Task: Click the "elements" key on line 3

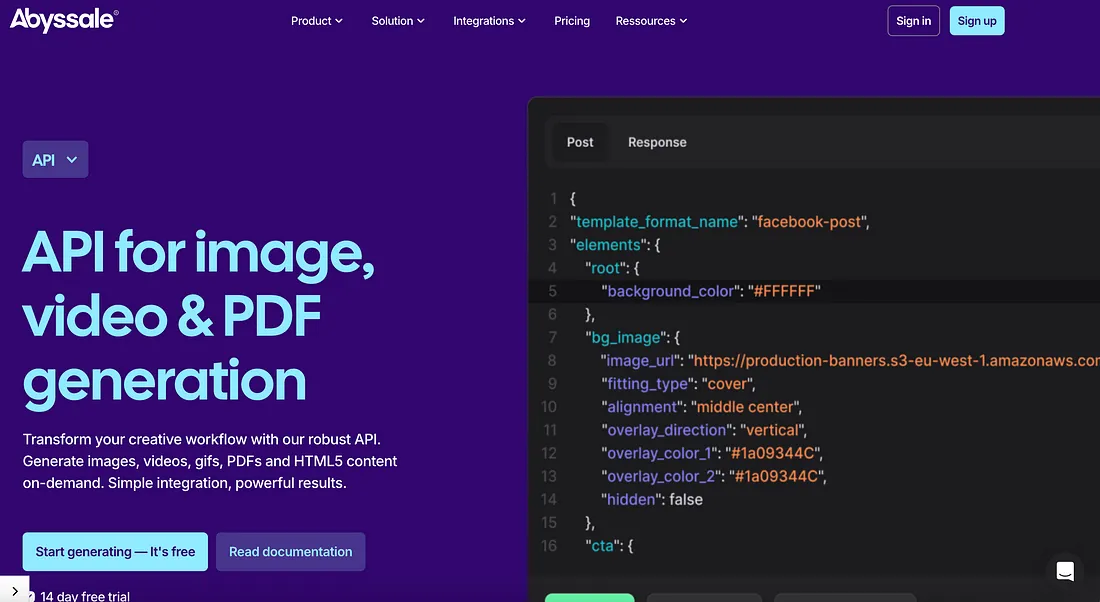Action: click(608, 245)
